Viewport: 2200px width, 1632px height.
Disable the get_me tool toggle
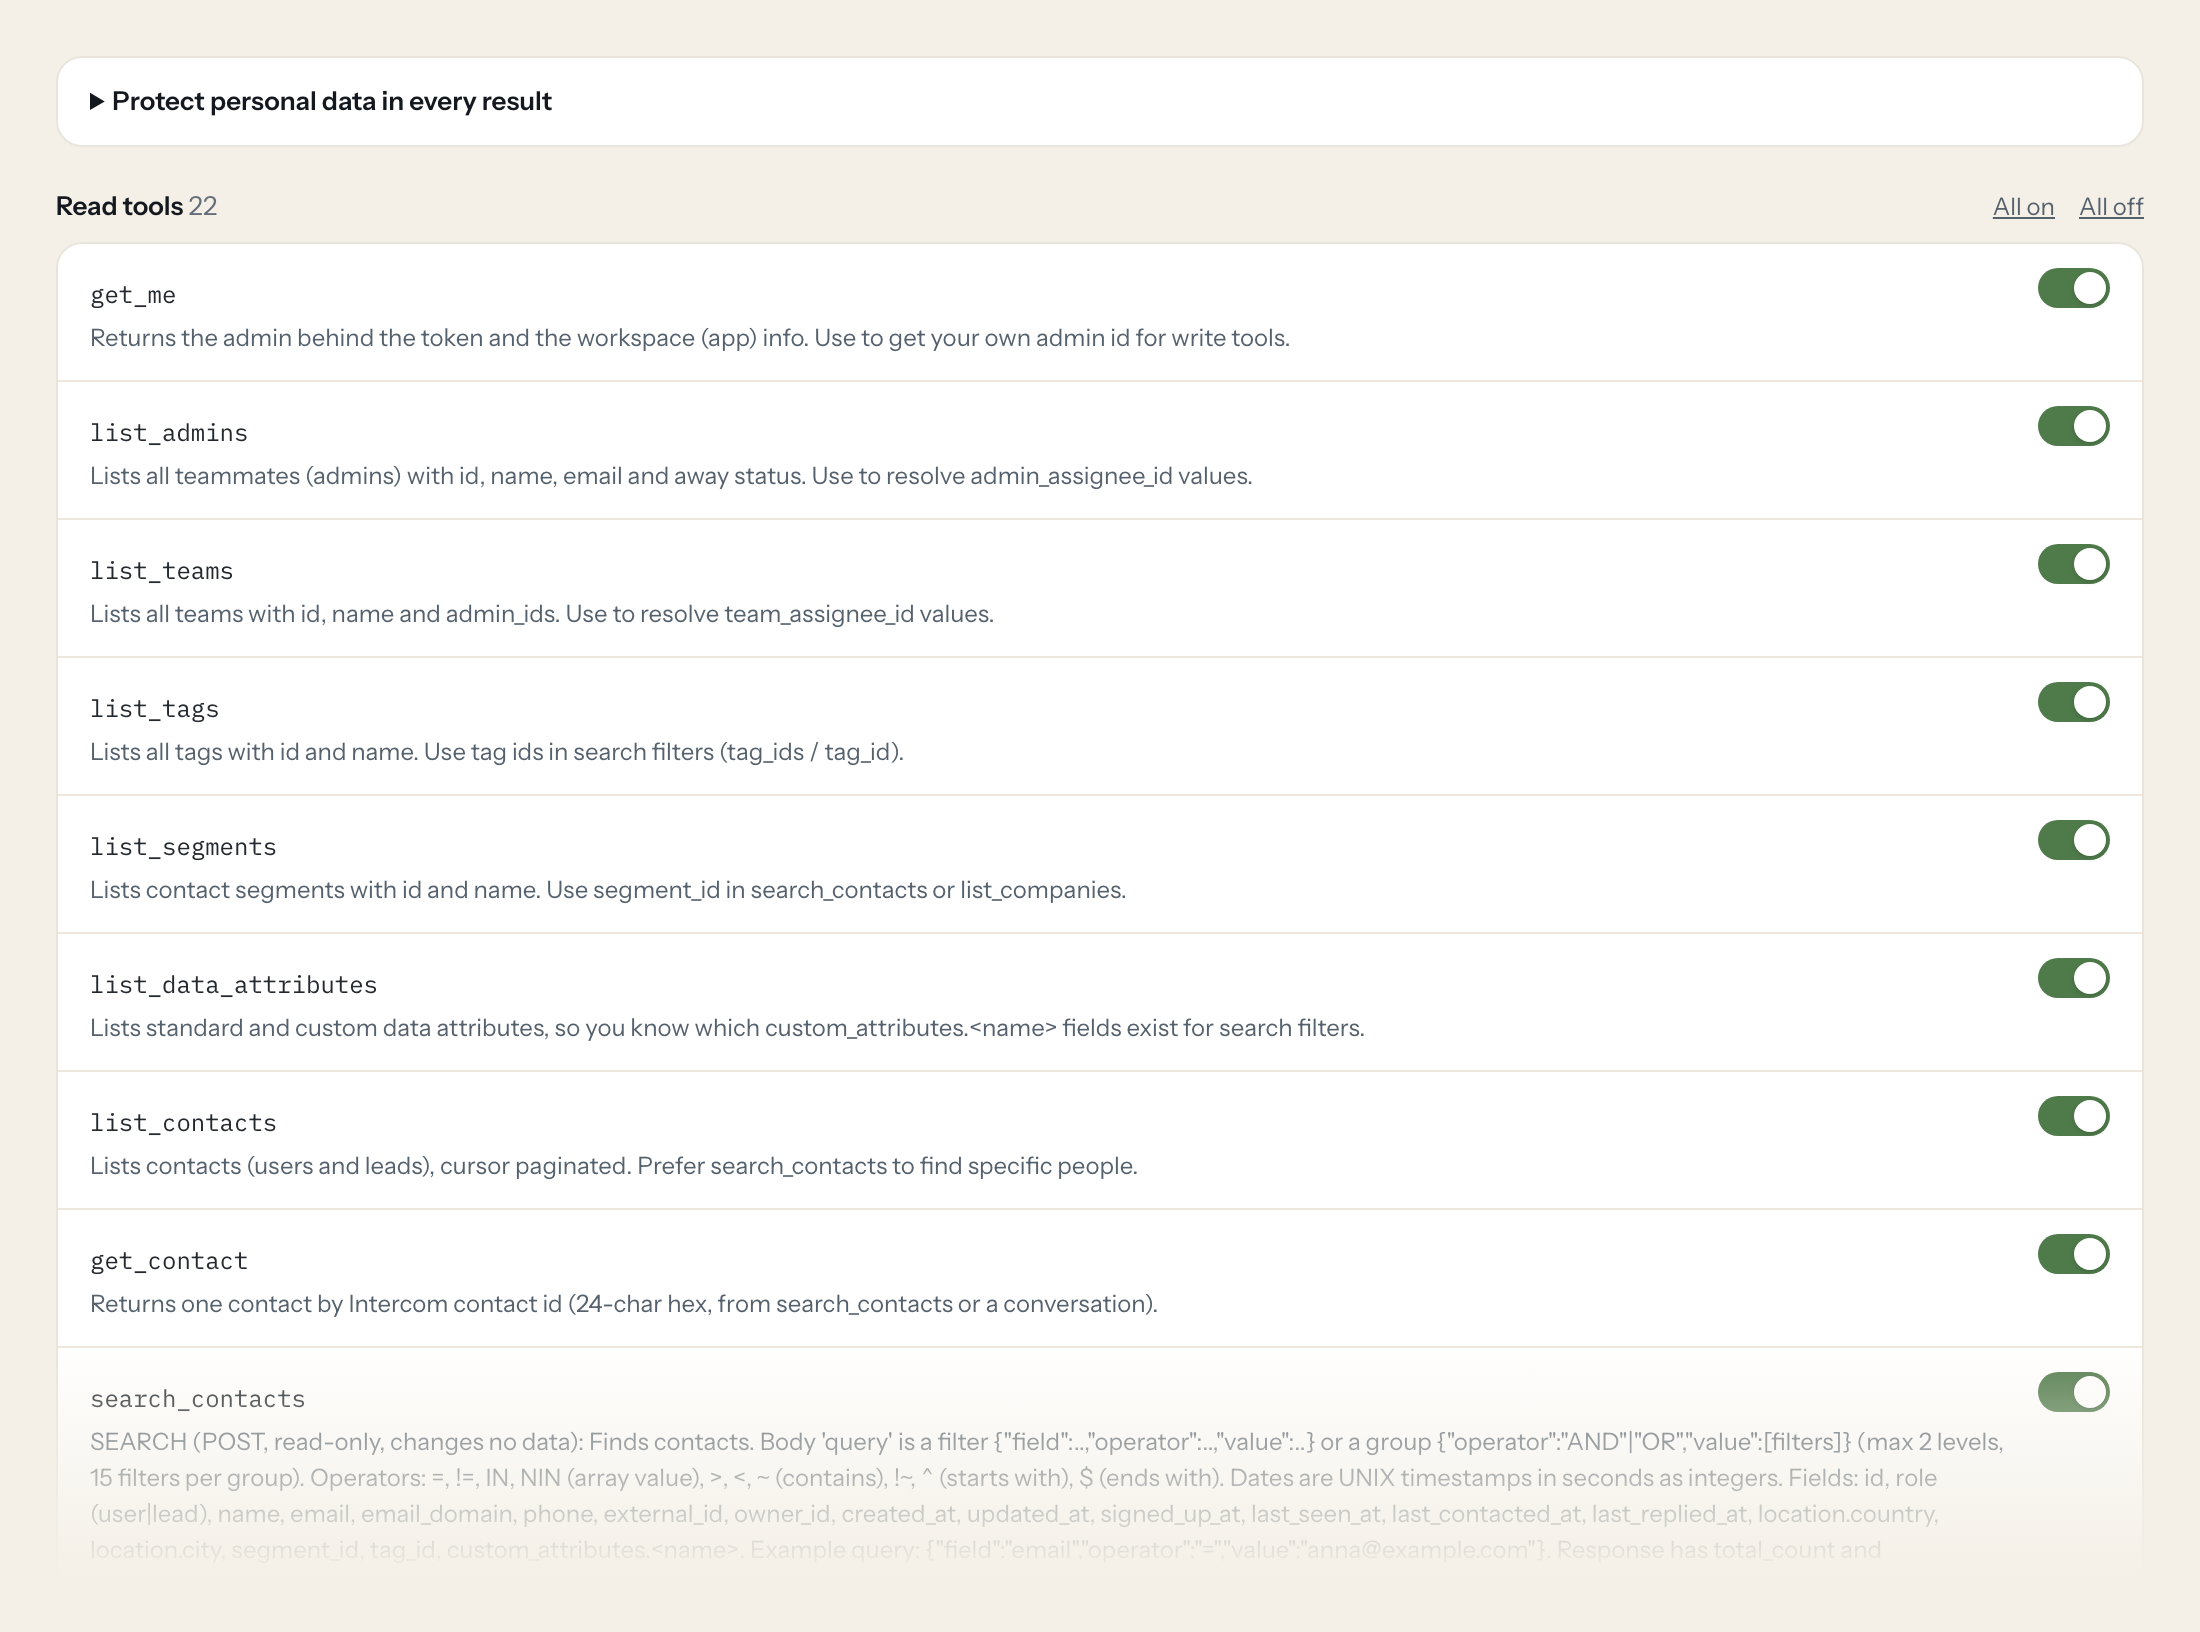pos(2073,288)
